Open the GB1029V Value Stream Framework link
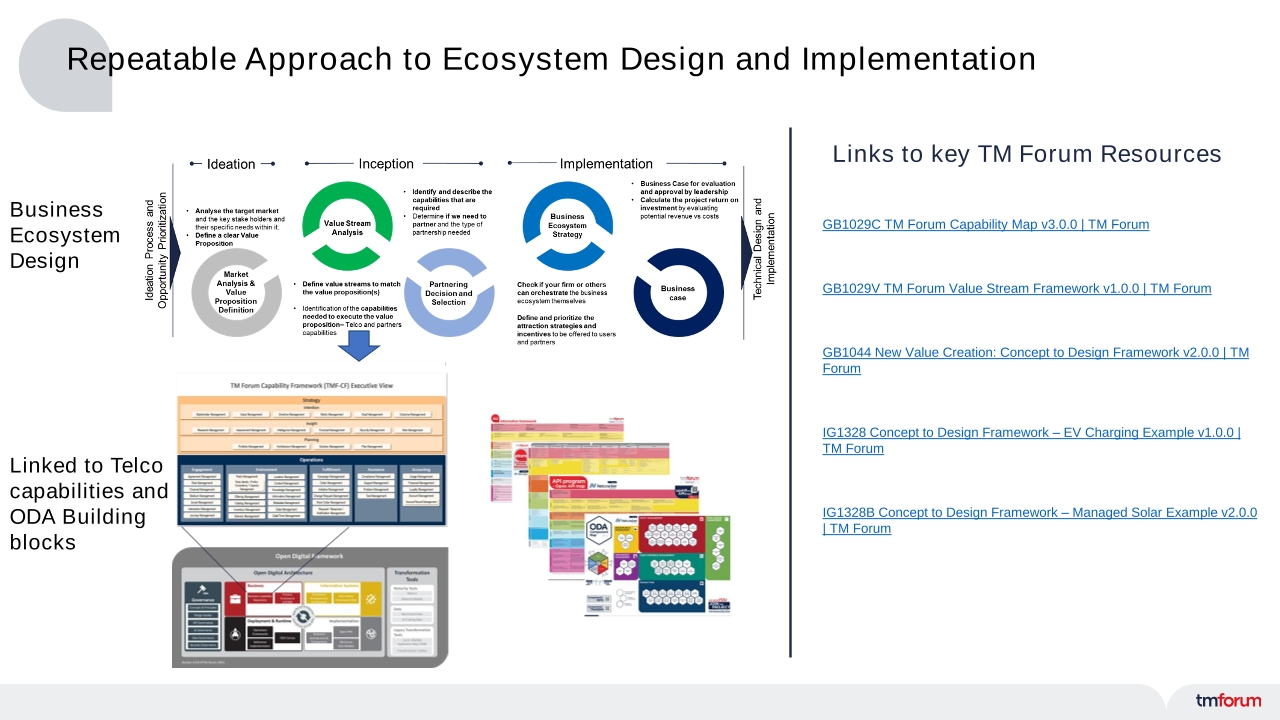The image size is (1280, 720). pyautogui.click(x=1016, y=289)
